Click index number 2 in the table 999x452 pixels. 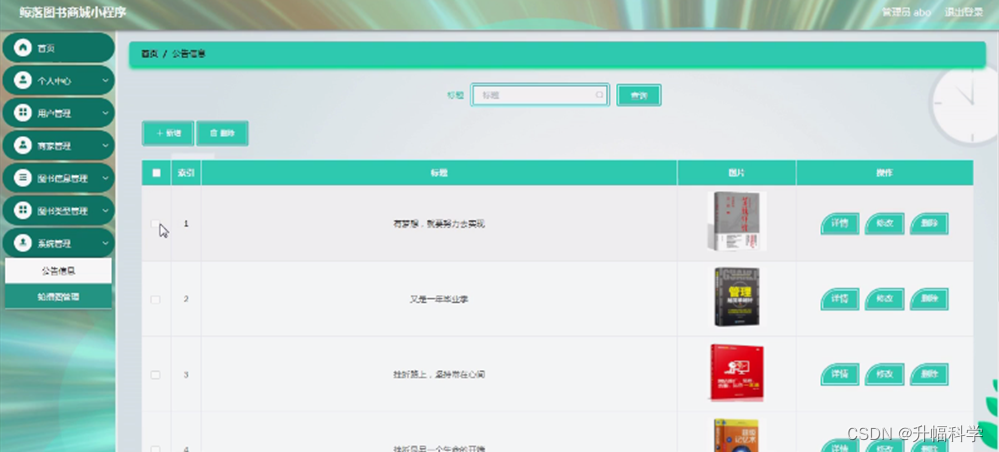point(186,299)
